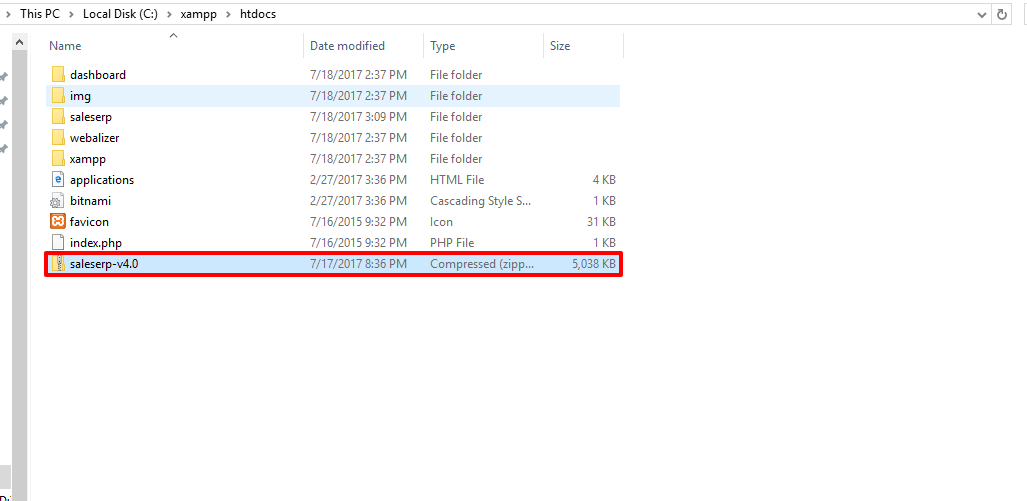Select the bitnami stylesheet file icon
Screen dimensions: 1027x501
pos(58,201)
